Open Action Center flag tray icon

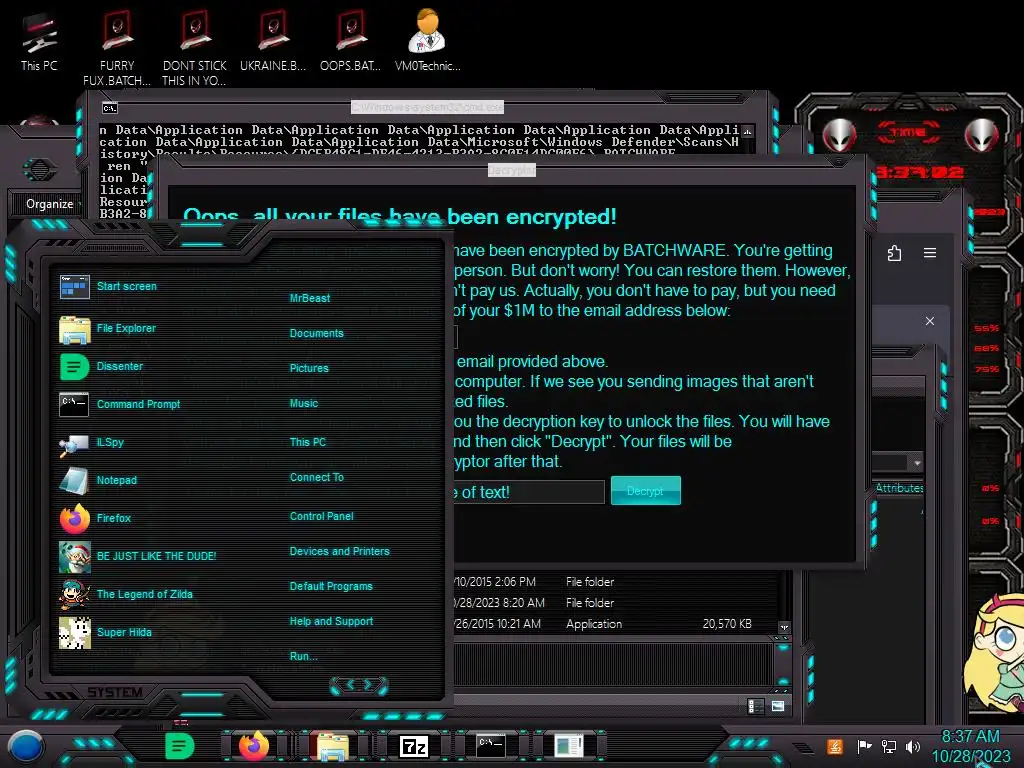point(864,746)
